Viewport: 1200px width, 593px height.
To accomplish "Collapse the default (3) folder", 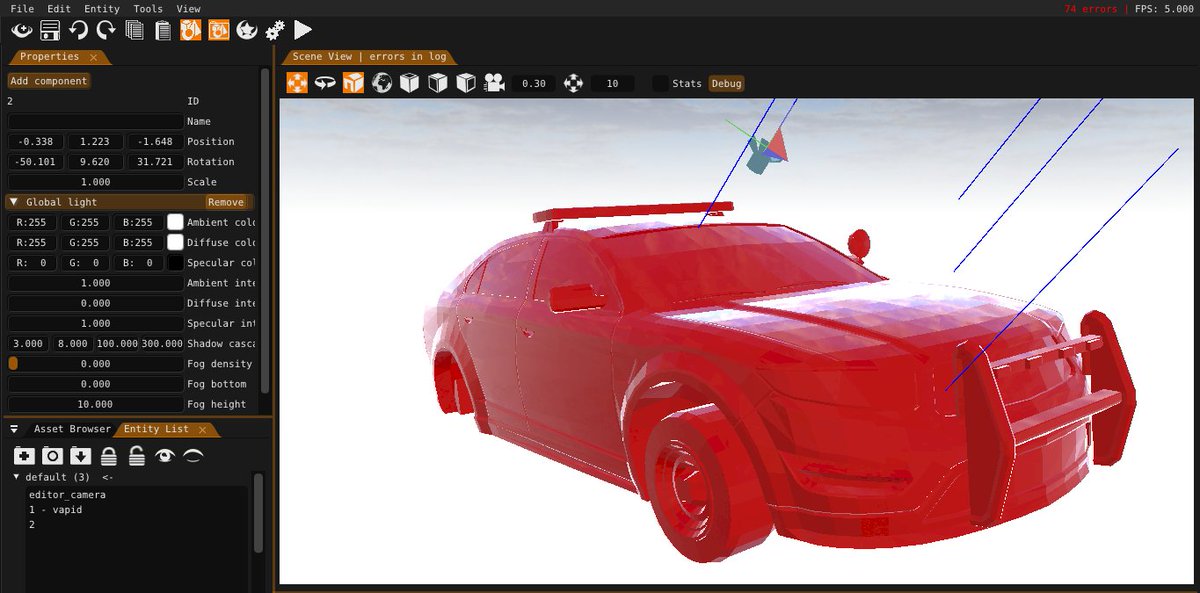I will coord(17,477).
